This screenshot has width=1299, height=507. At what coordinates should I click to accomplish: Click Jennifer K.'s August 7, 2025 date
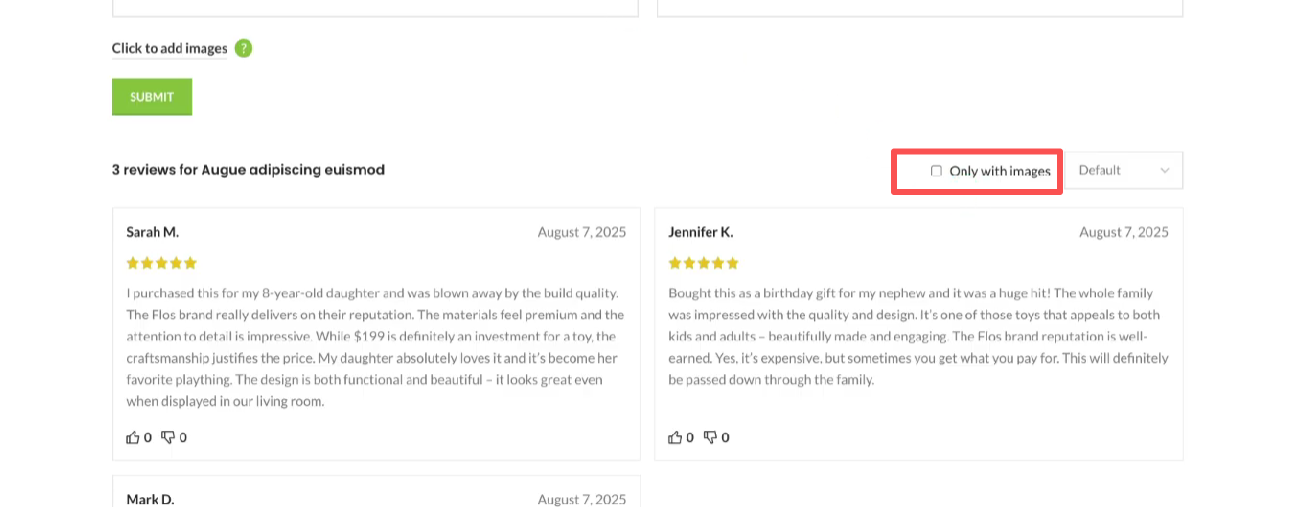point(1123,232)
